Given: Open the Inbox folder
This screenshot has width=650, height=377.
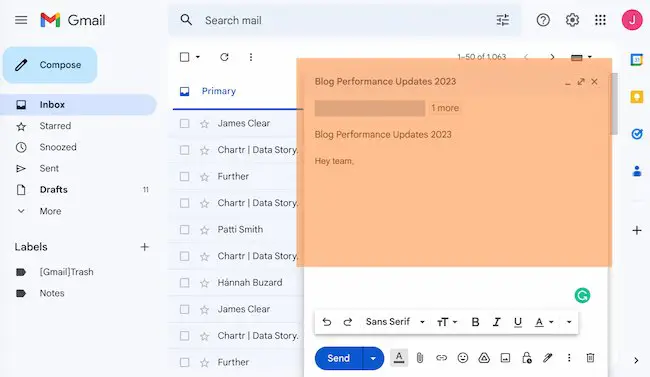Looking at the screenshot, I should coord(78,105).
